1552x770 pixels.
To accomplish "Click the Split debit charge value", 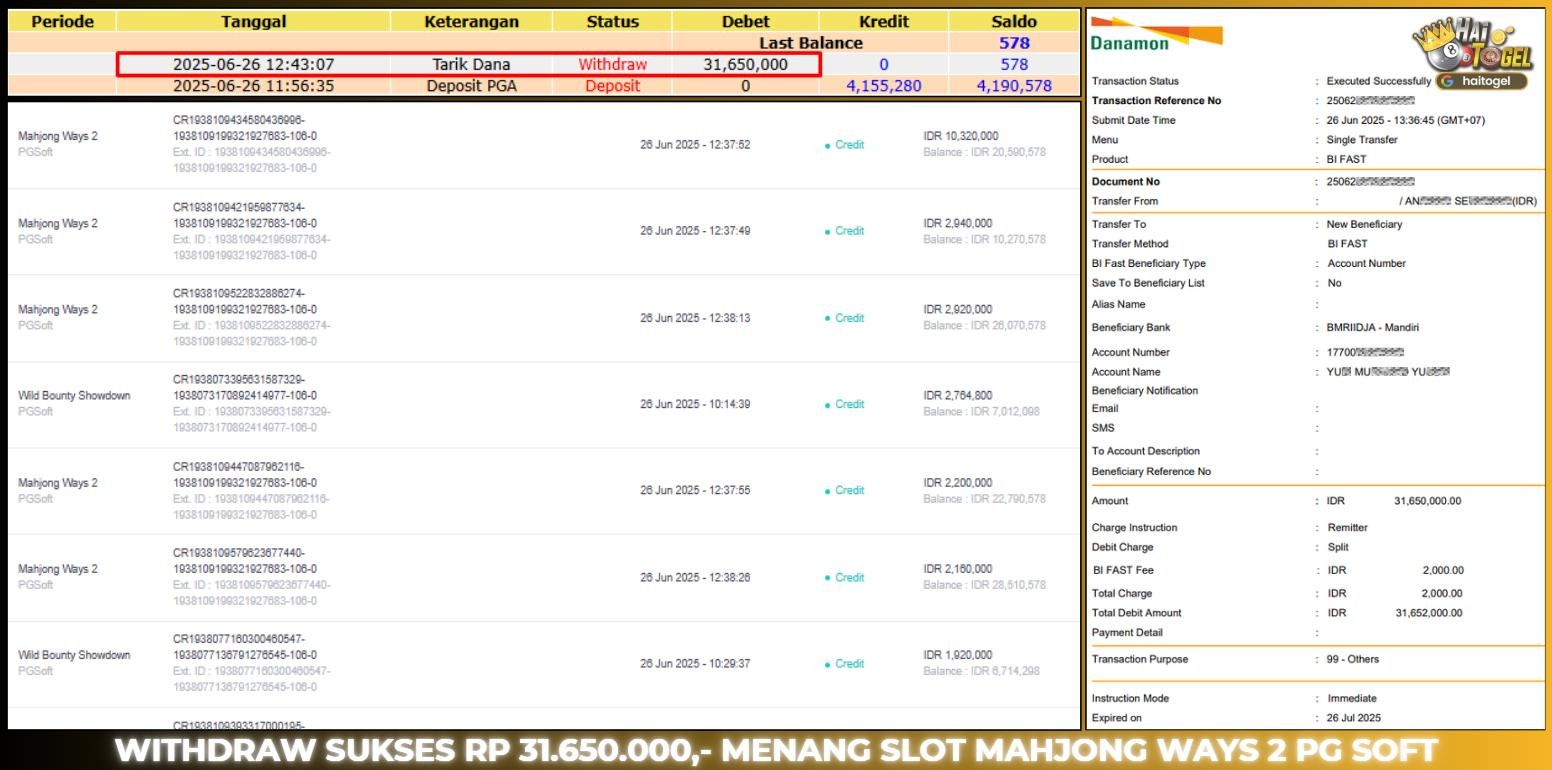I will (1338, 547).
